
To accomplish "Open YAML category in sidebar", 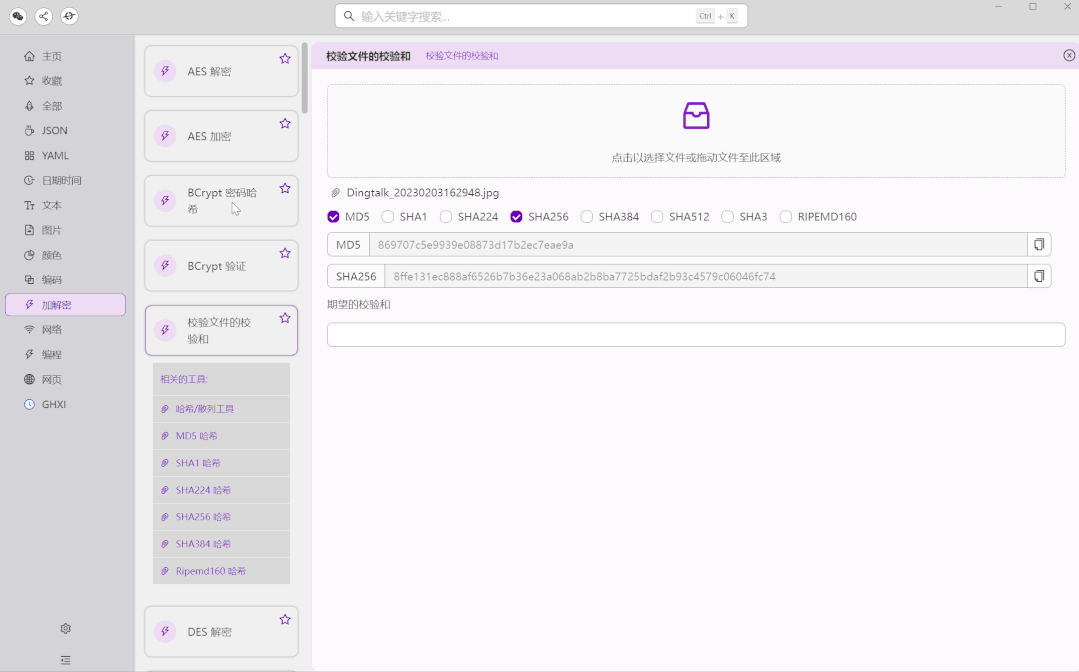I will (x=65, y=155).
